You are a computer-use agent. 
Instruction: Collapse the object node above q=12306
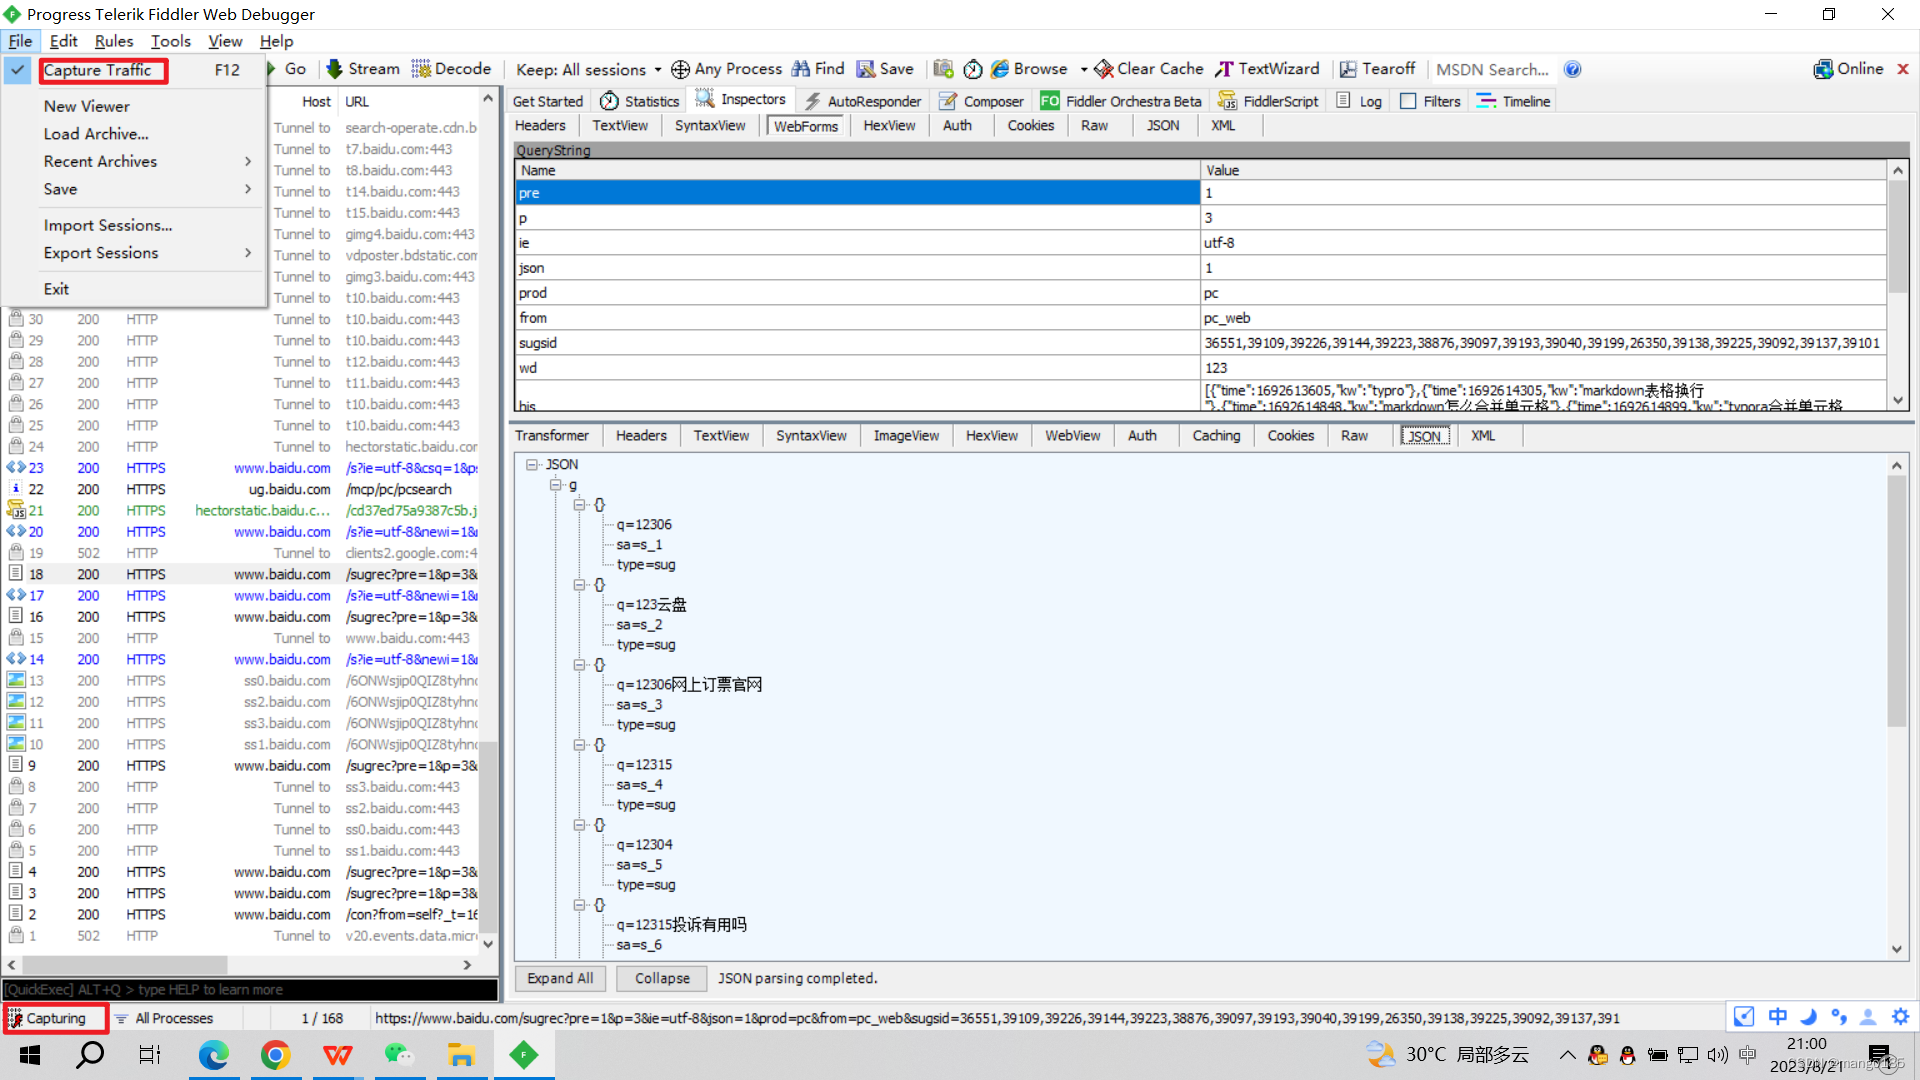point(579,505)
